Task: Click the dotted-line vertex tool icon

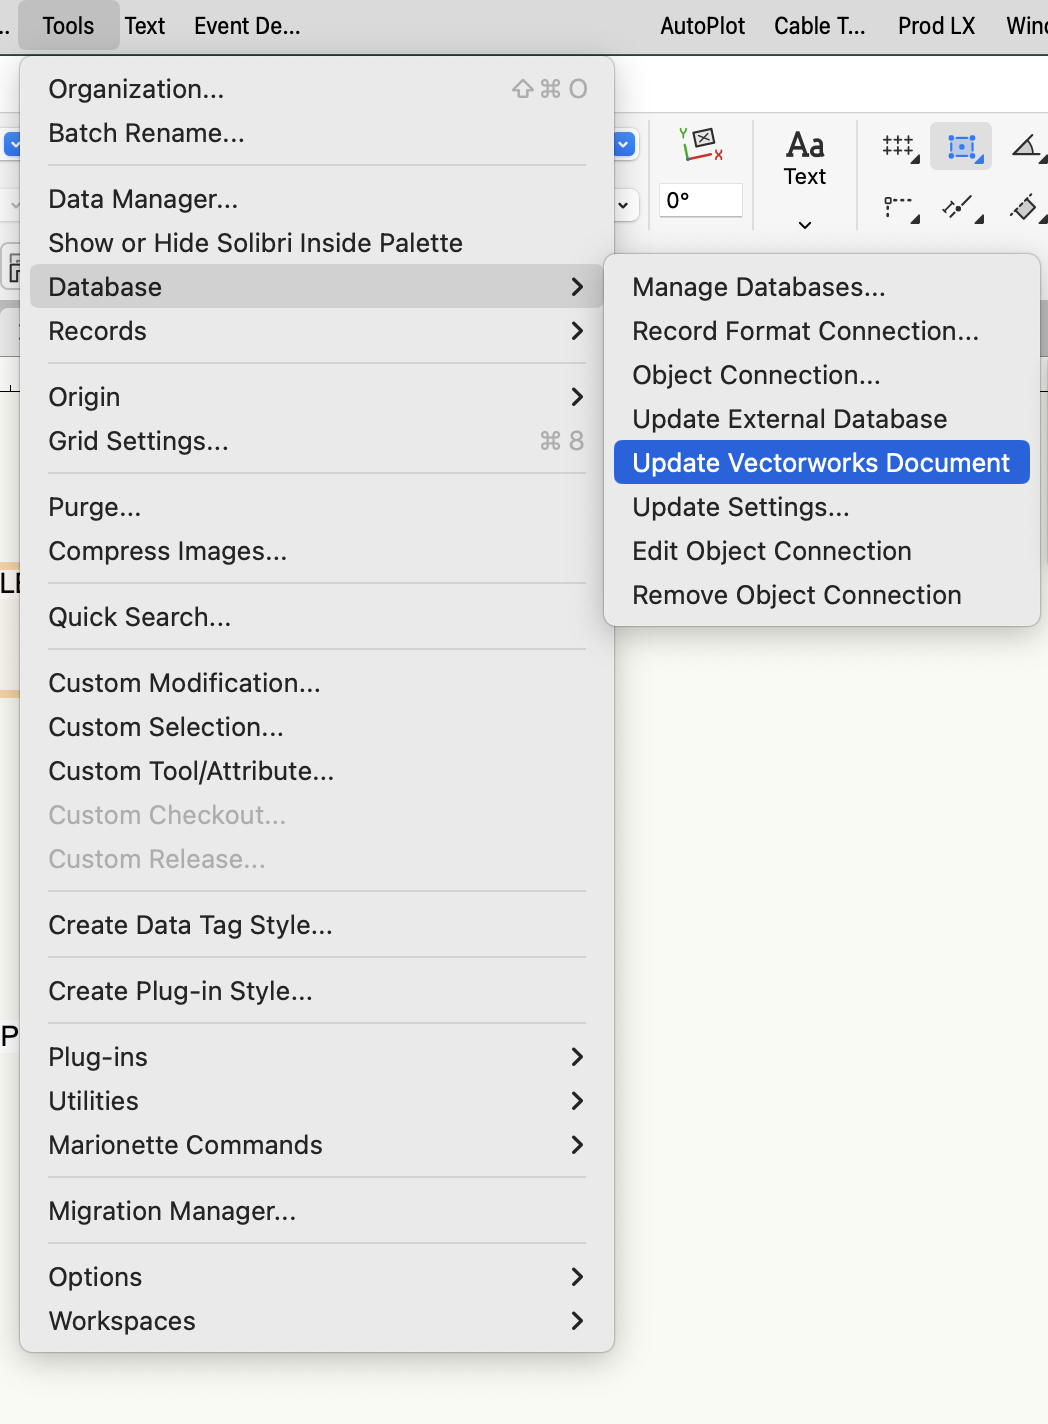Action: (x=897, y=208)
